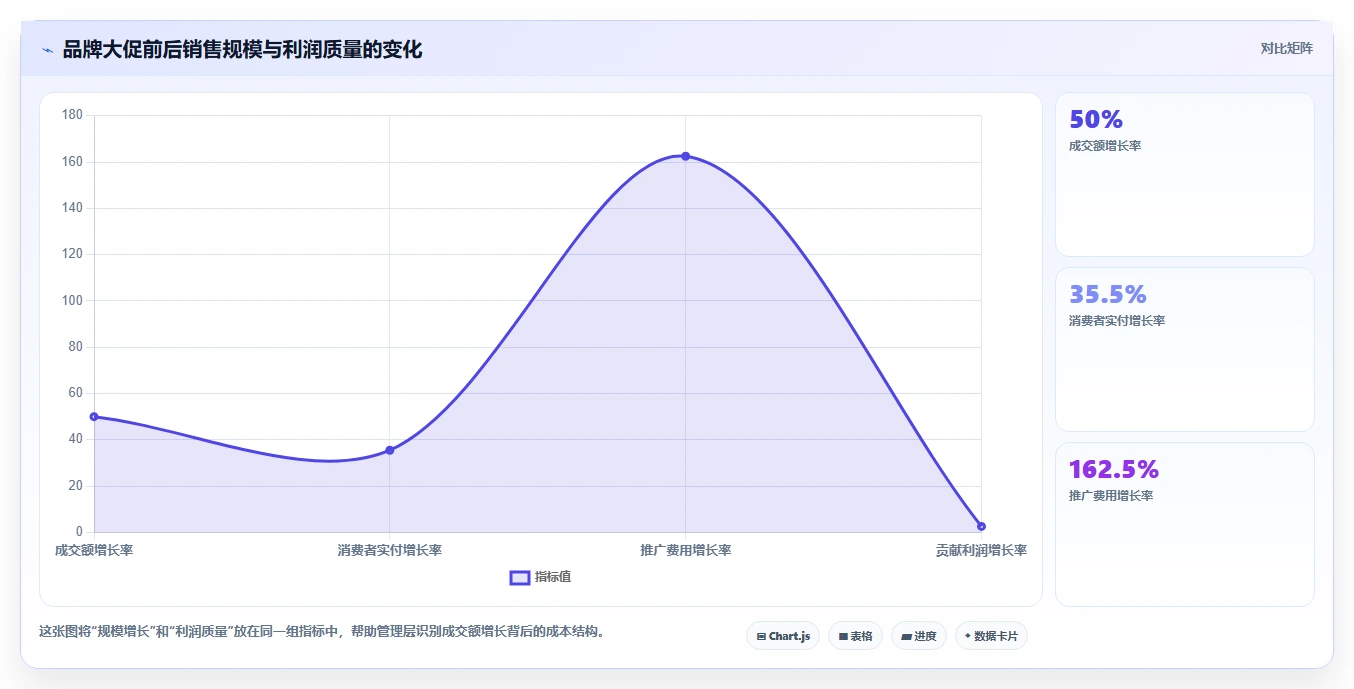The height and width of the screenshot is (689, 1354).
Task: Select the 表格 tag
Action: 855,636
